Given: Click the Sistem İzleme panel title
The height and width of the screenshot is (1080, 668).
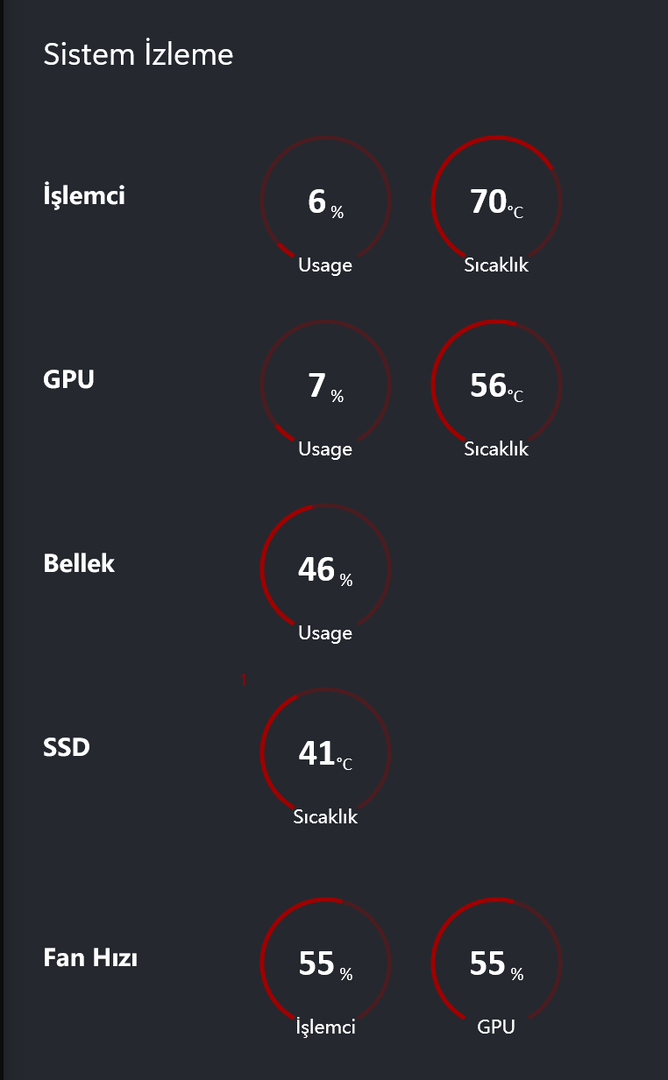Looking at the screenshot, I should (x=138, y=55).
